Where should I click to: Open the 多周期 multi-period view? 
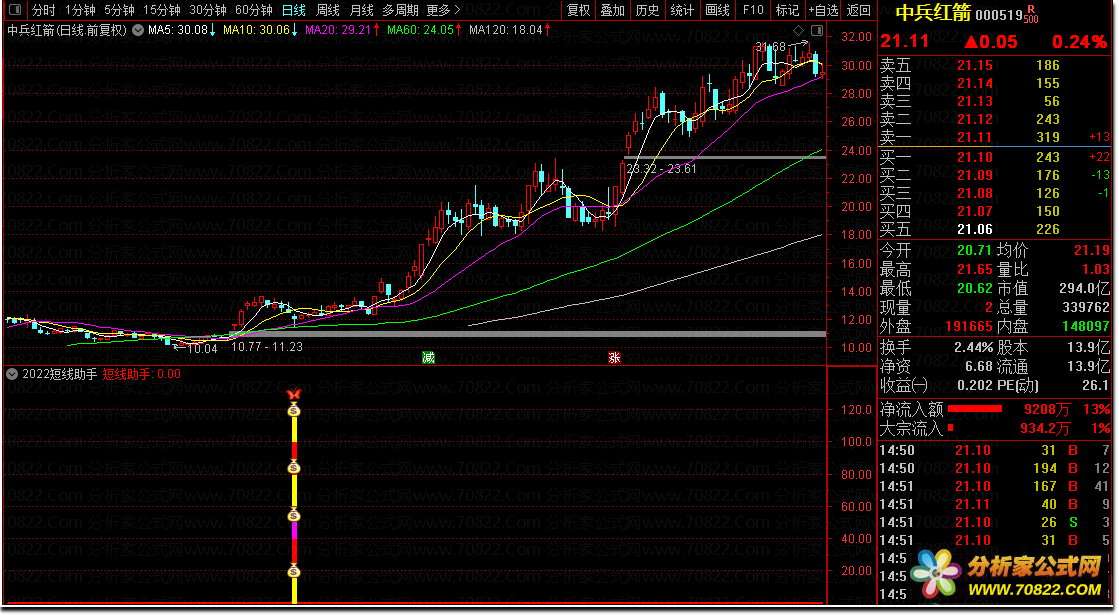pos(400,10)
